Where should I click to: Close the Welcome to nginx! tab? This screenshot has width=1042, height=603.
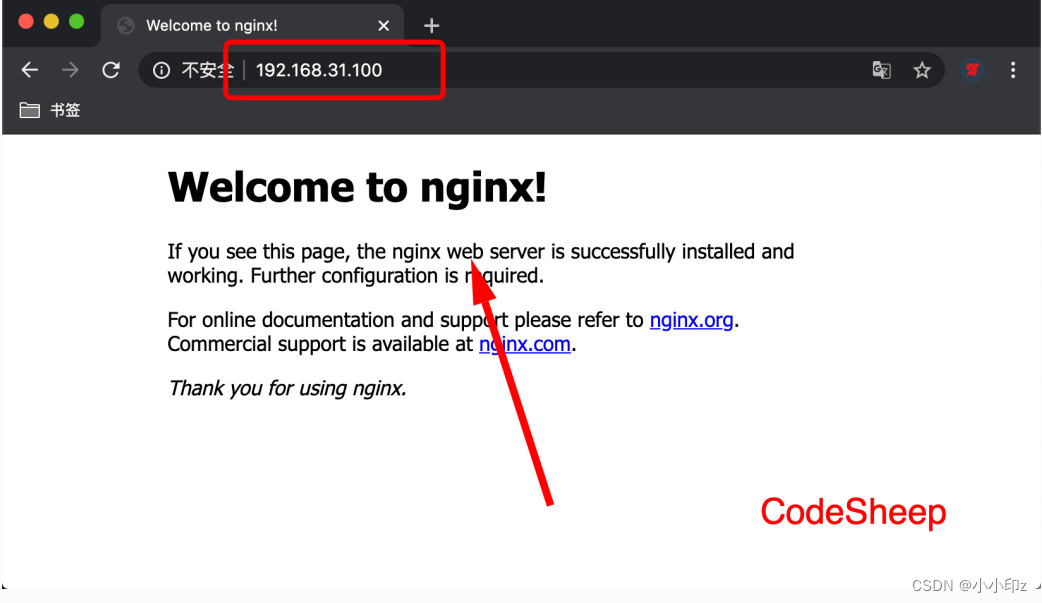coord(383,25)
